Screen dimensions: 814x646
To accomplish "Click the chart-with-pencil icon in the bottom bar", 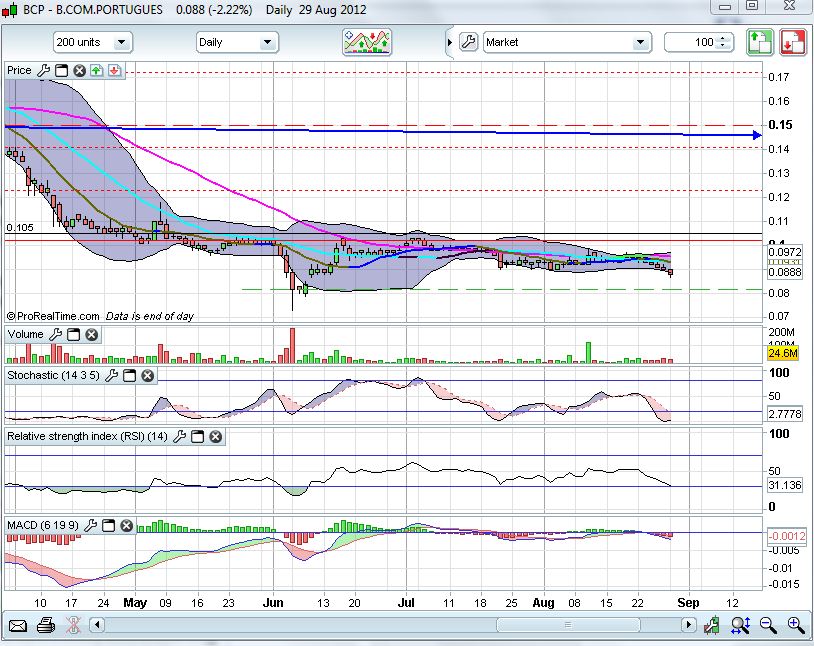I will point(711,625).
